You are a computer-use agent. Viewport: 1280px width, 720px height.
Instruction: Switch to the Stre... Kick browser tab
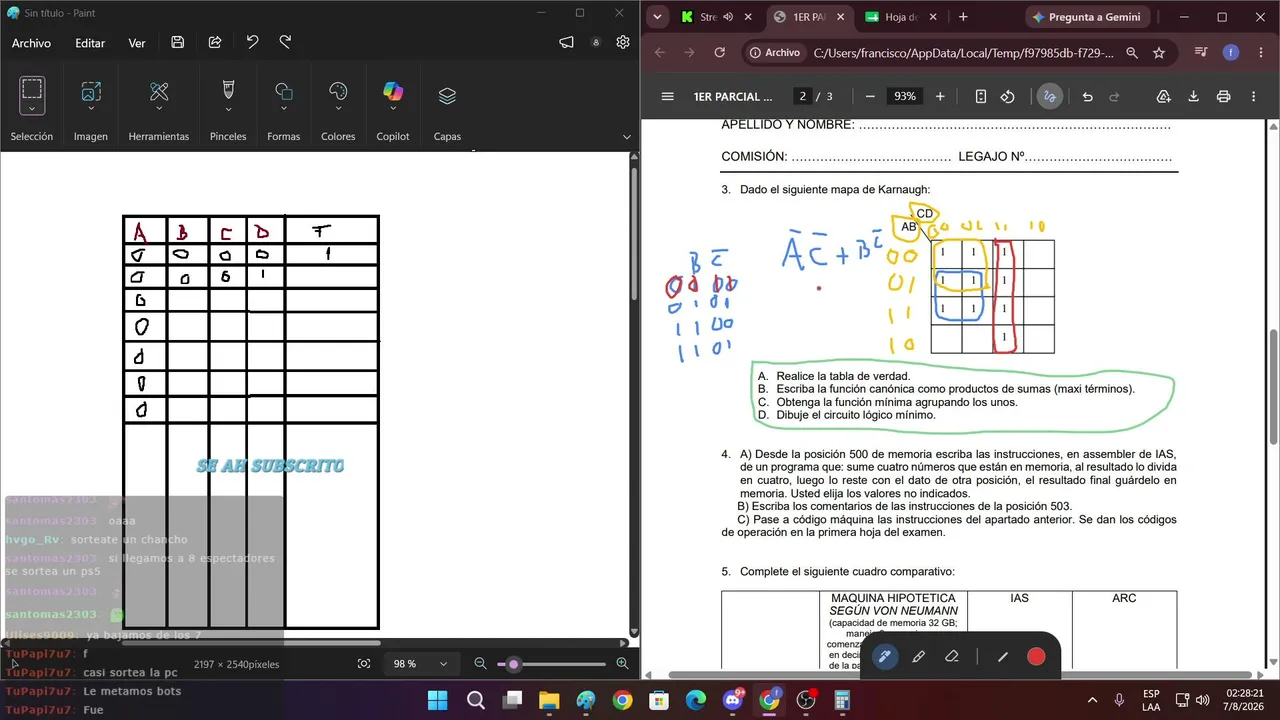[710, 17]
